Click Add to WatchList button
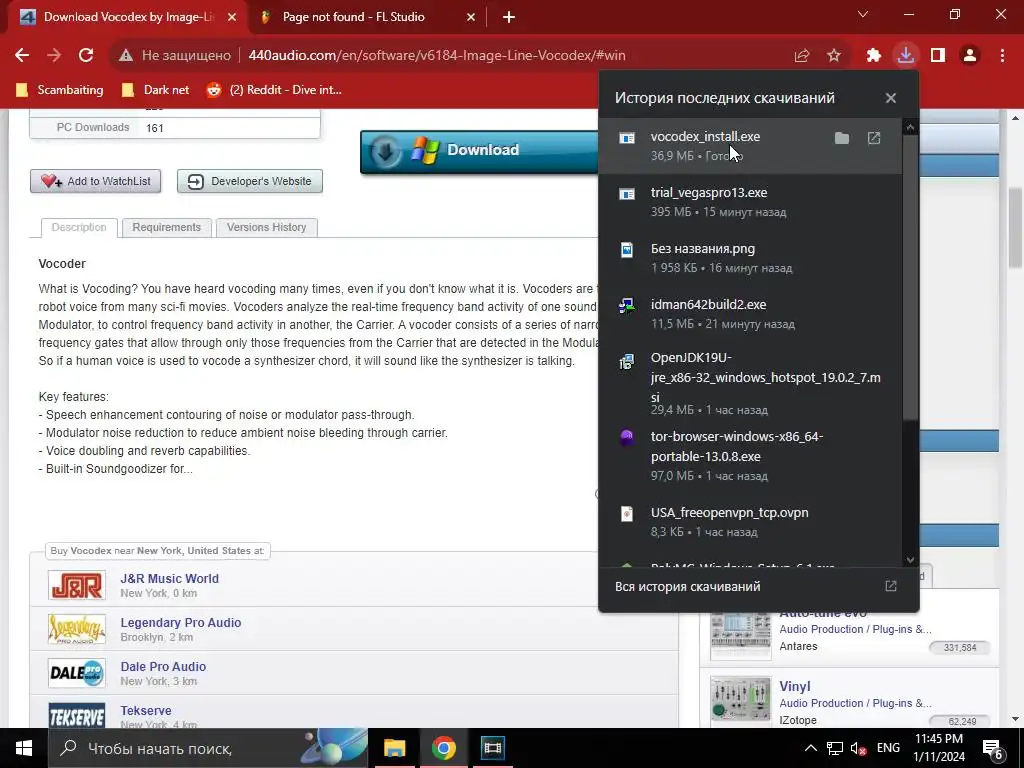 (95, 181)
